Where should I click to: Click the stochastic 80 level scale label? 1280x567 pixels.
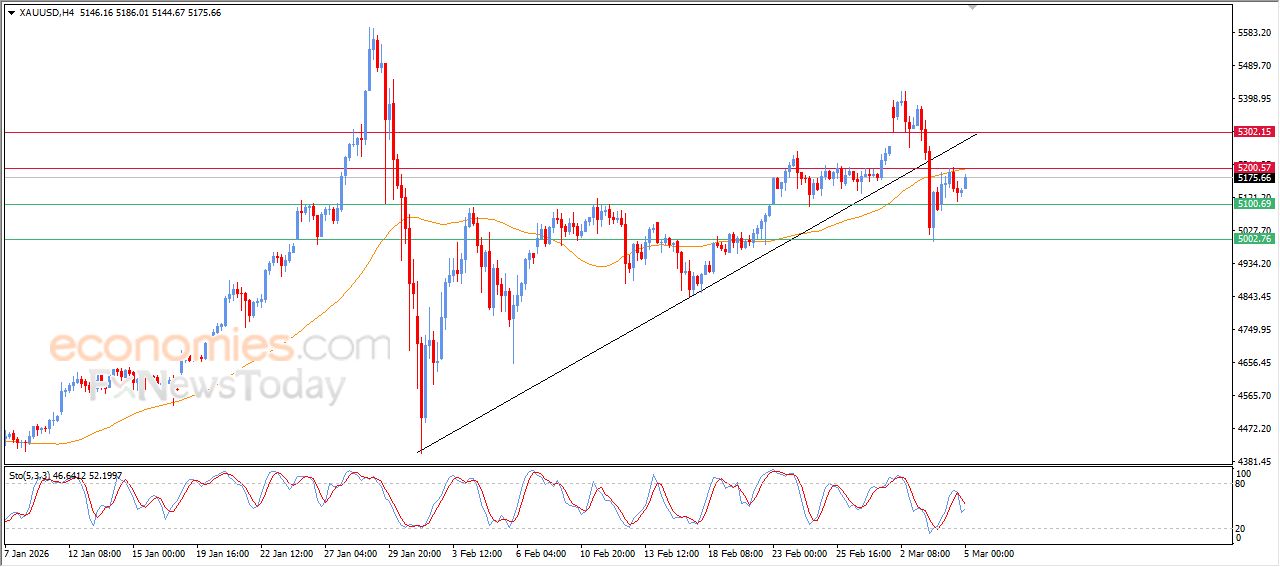pyautogui.click(x=1243, y=484)
